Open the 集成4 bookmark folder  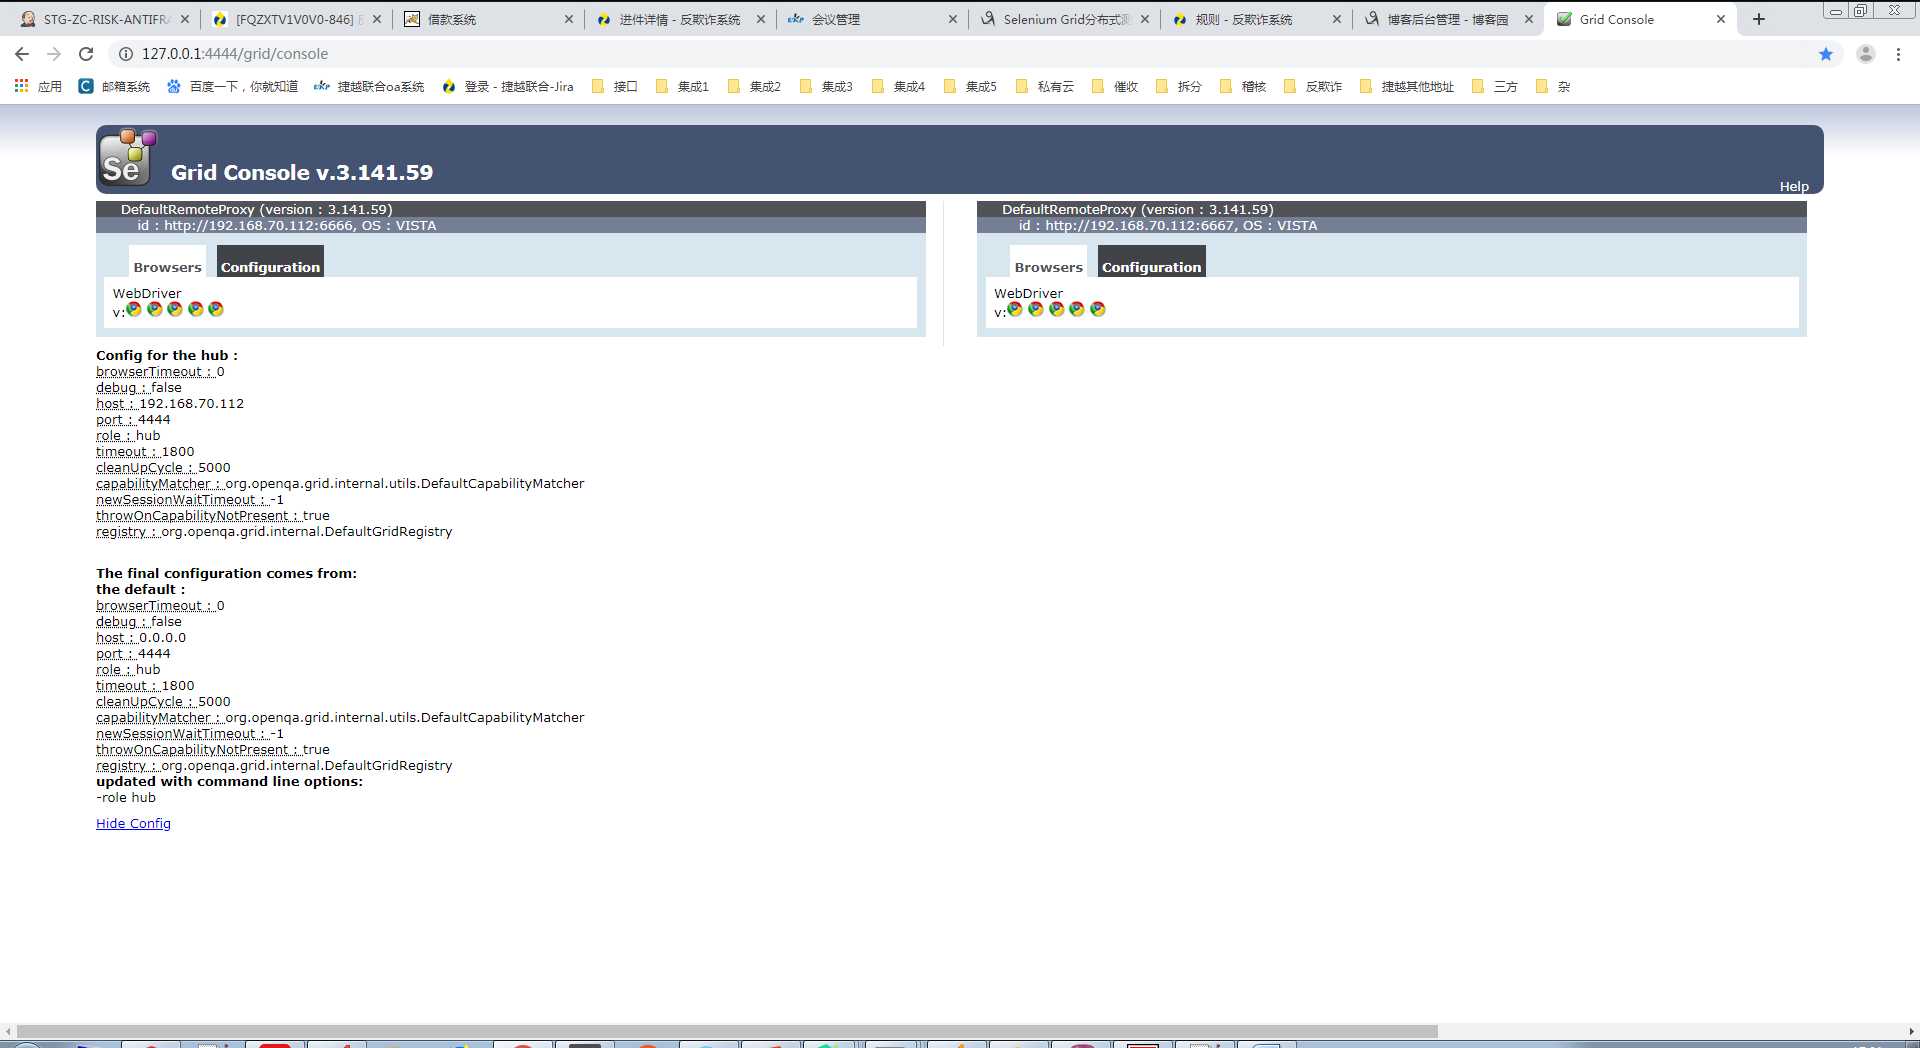pos(899,87)
